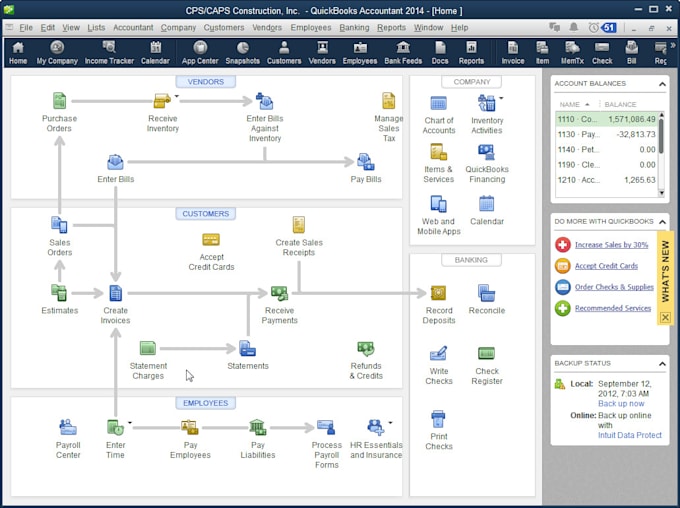Expand HR Essentials dropdown arrow
The height and width of the screenshot is (508, 680).
coord(390,422)
